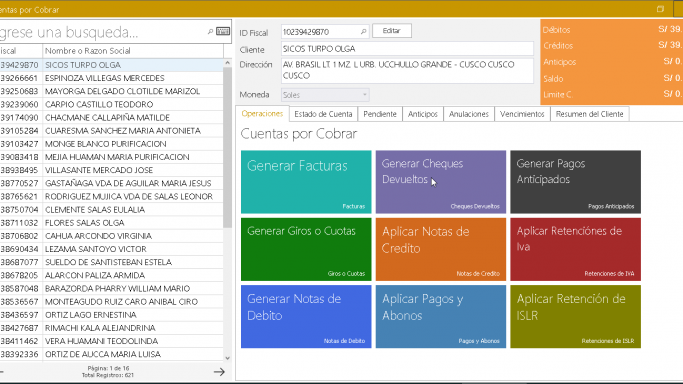Open the Generar Giros o Cuotas tile

[x=306, y=249]
